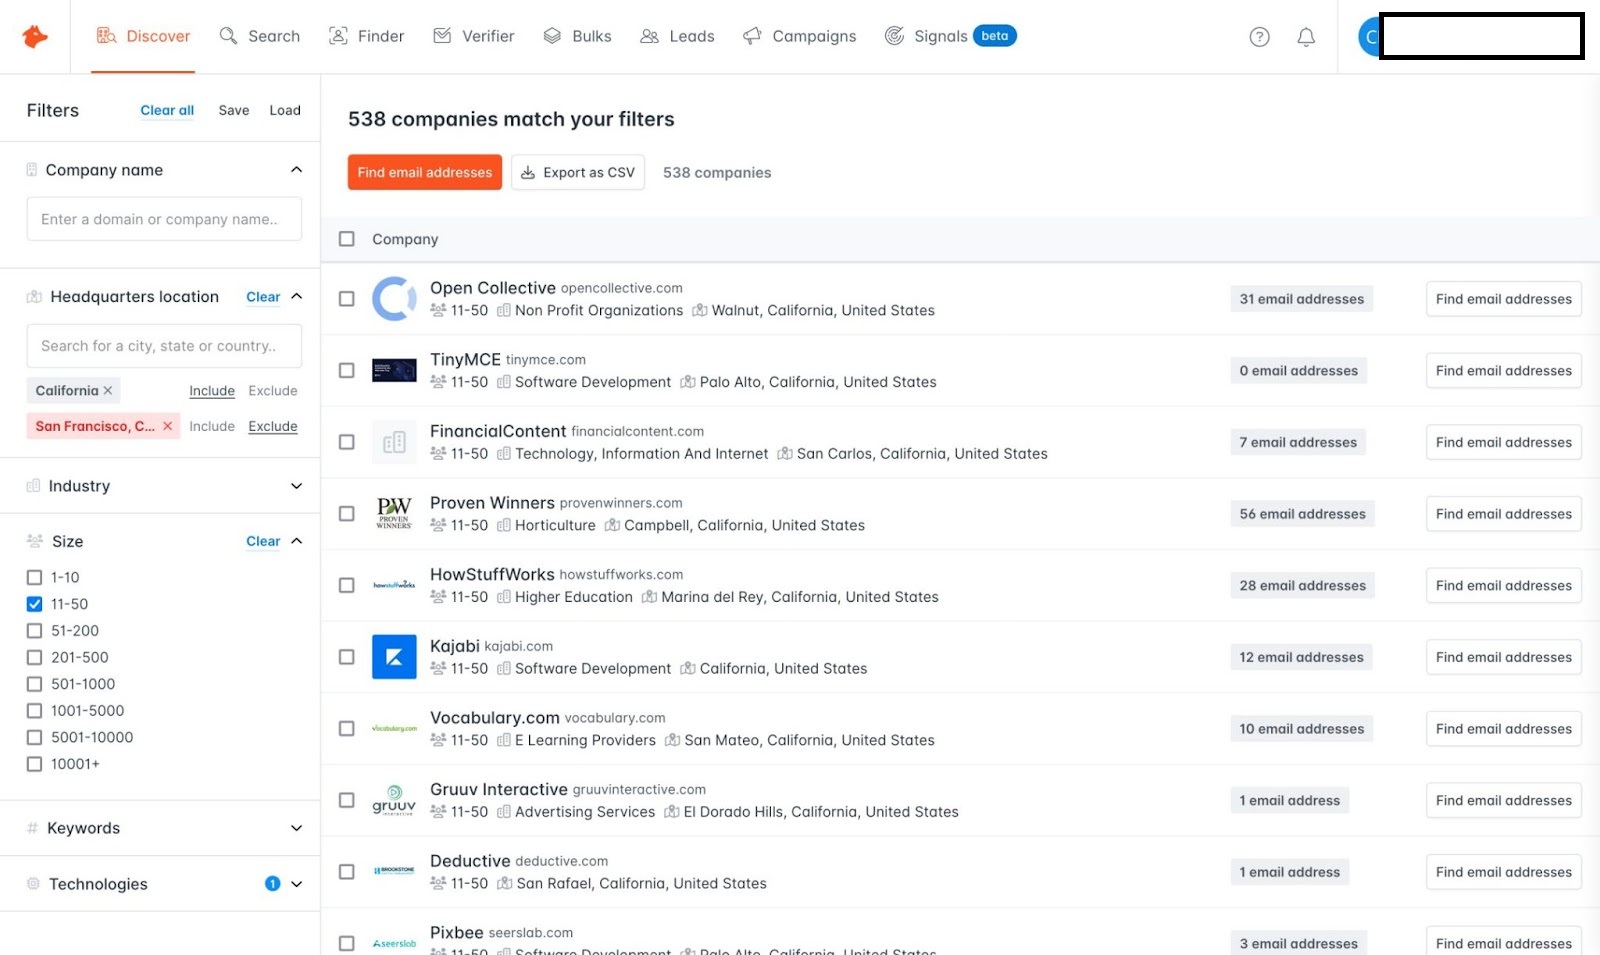
Task: Expand the Keywords filter
Action: pyautogui.click(x=296, y=828)
